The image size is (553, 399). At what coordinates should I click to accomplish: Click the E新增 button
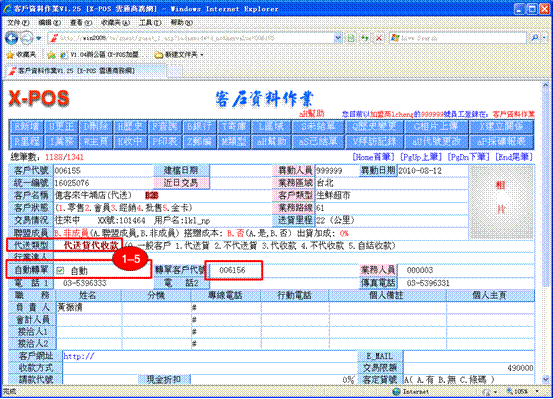(x=26, y=127)
